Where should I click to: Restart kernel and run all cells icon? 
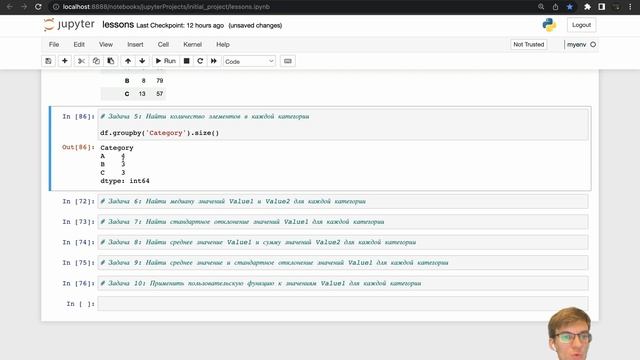(x=213, y=61)
